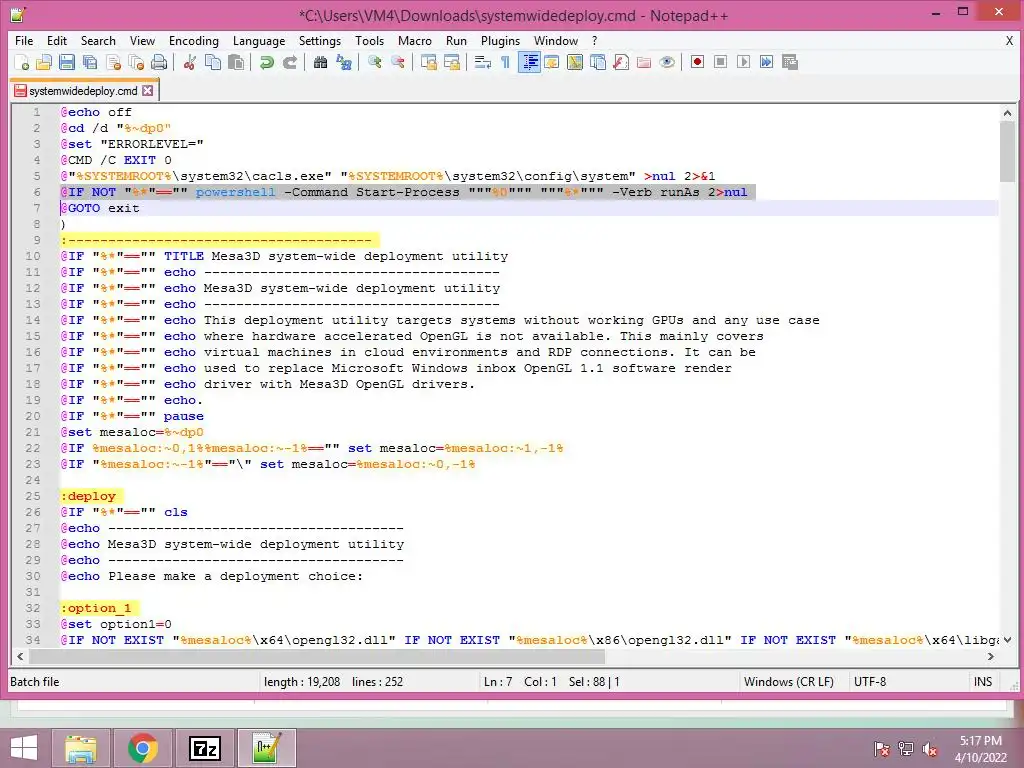
Task: Open Folder as Workspace icon
Action: click(644, 62)
